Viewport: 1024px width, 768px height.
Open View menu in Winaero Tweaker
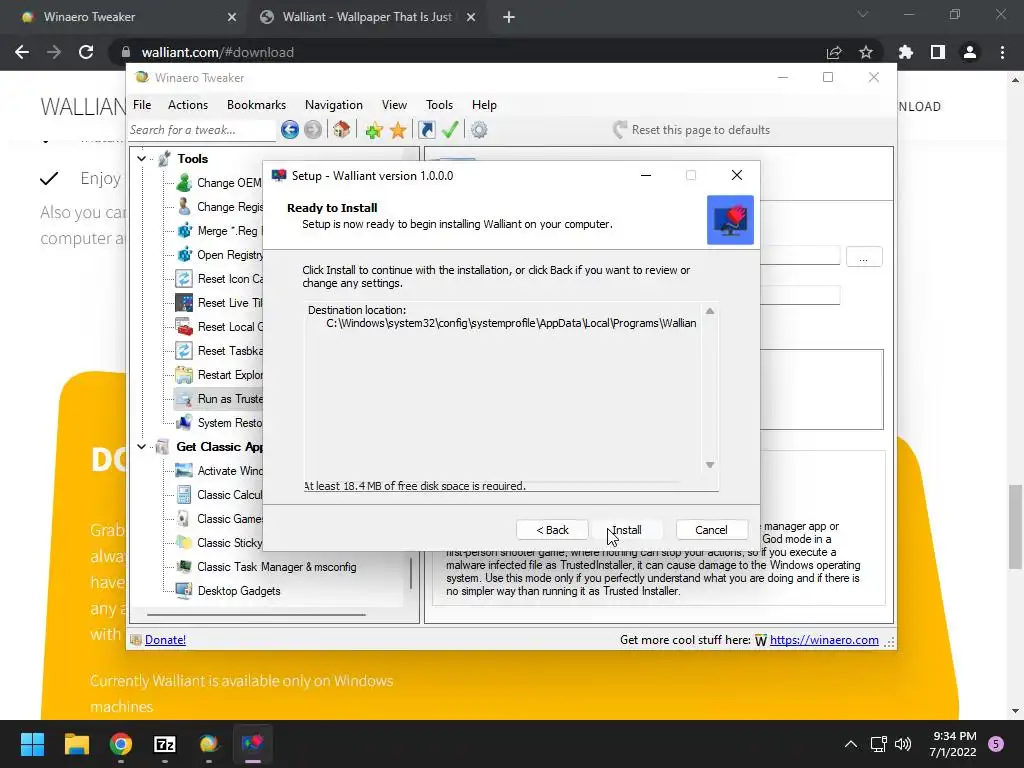[394, 104]
